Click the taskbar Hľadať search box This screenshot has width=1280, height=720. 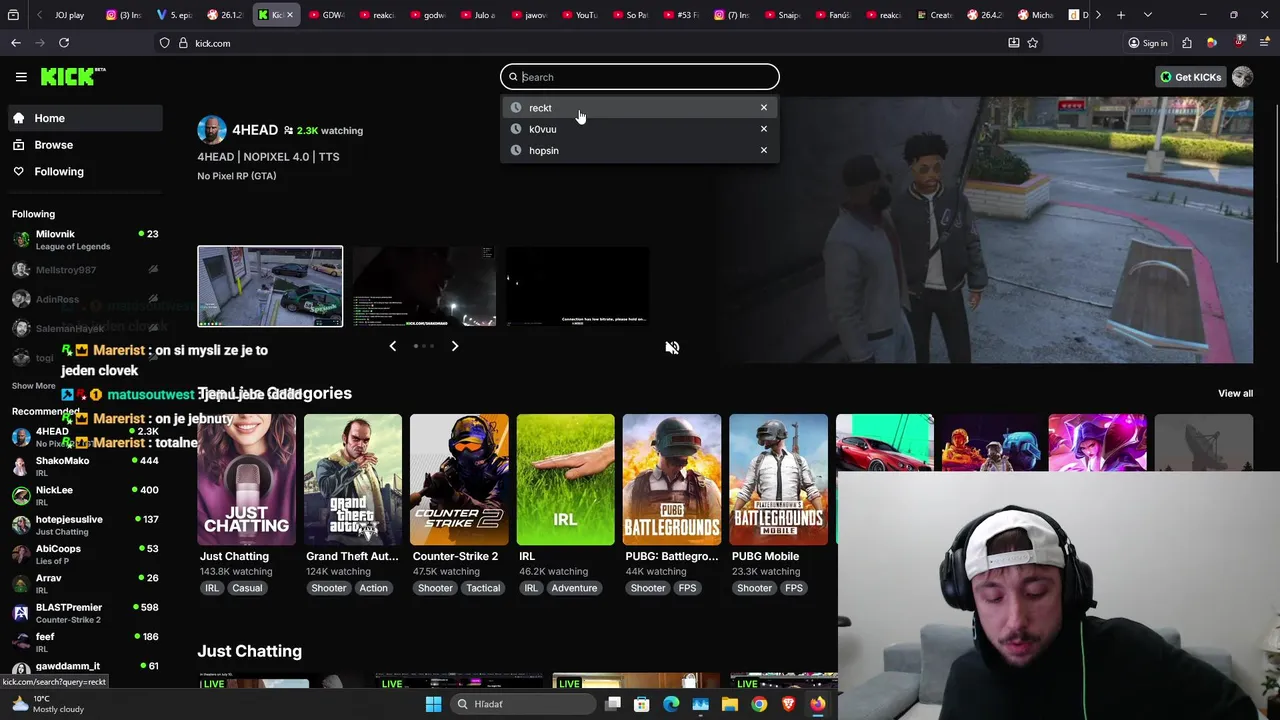(x=521, y=704)
